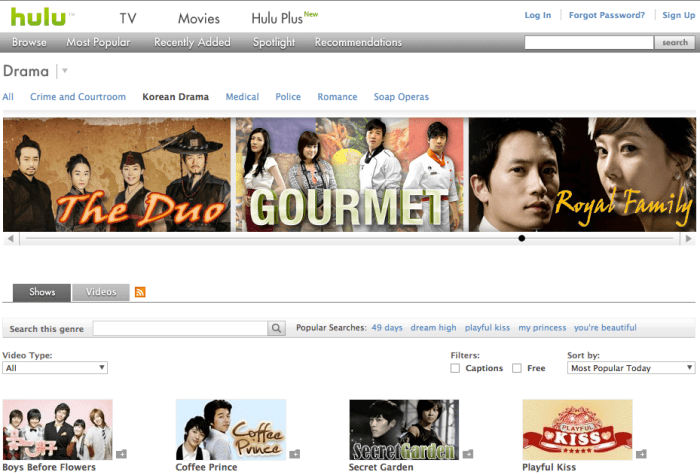This screenshot has height=475, width=700.
Task: Enable the Captions filter checkbox
Action: (x=456, y=368)
